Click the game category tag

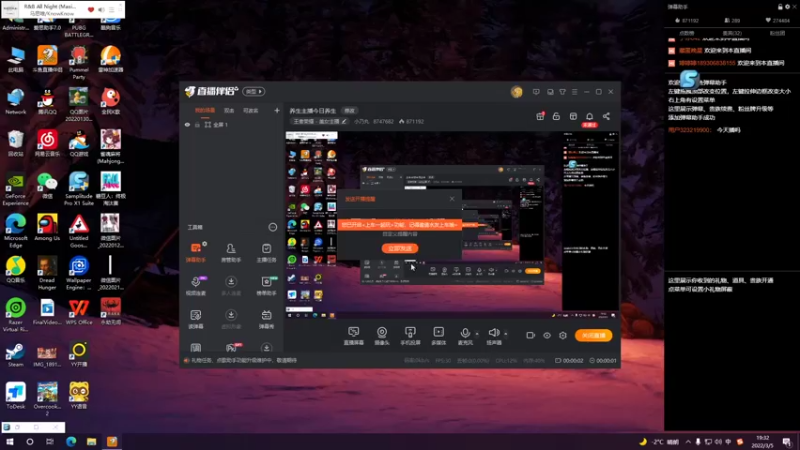[x=319, y=121]
